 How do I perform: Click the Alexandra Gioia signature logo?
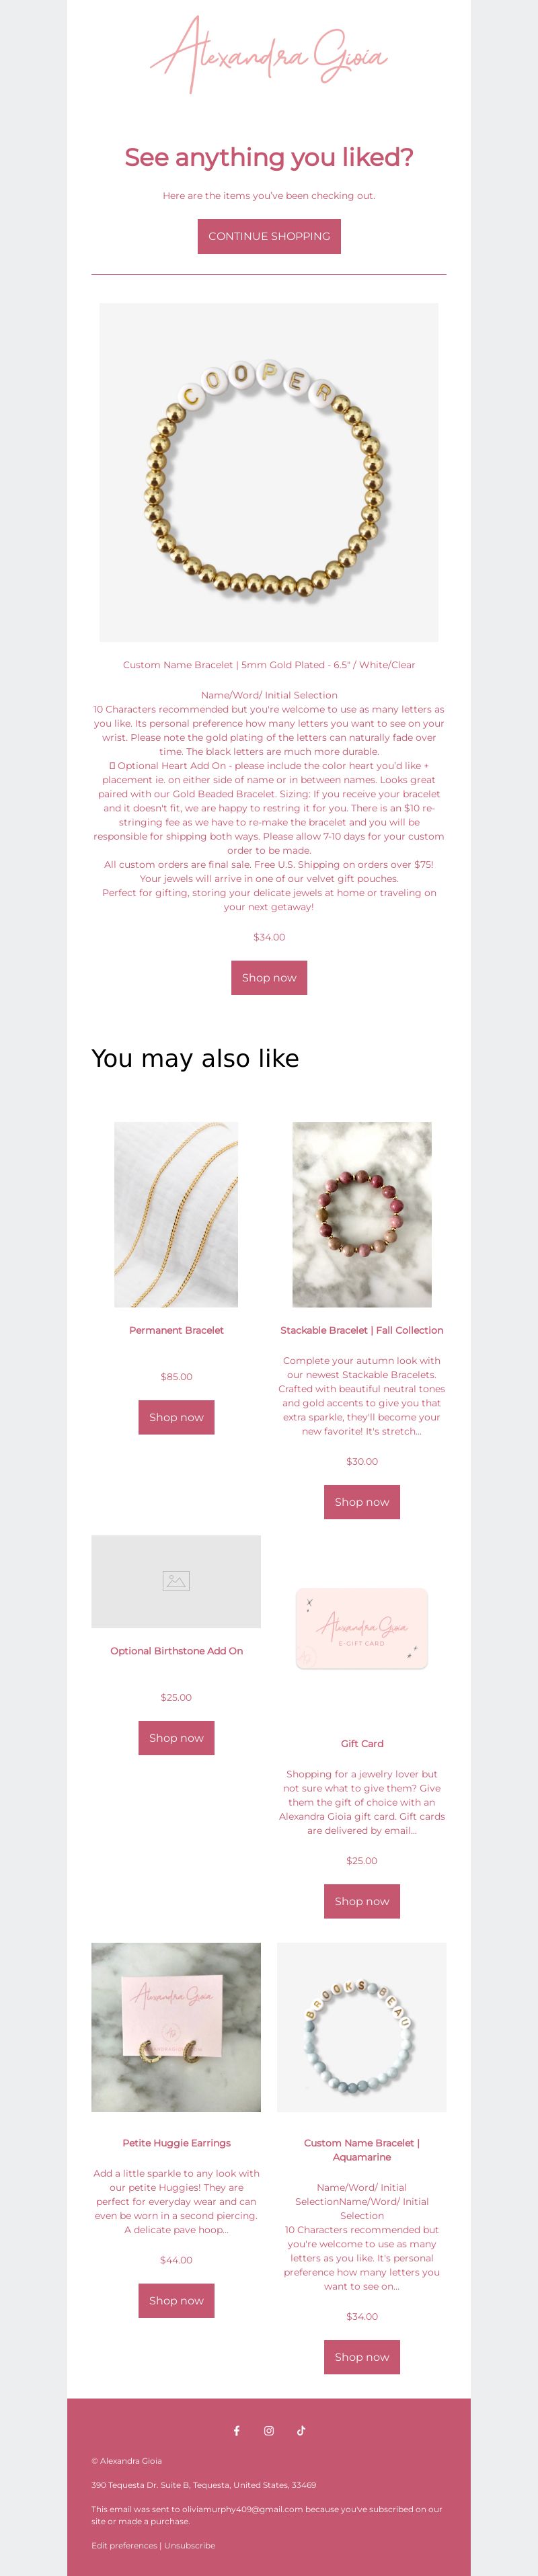coord(269,55)
